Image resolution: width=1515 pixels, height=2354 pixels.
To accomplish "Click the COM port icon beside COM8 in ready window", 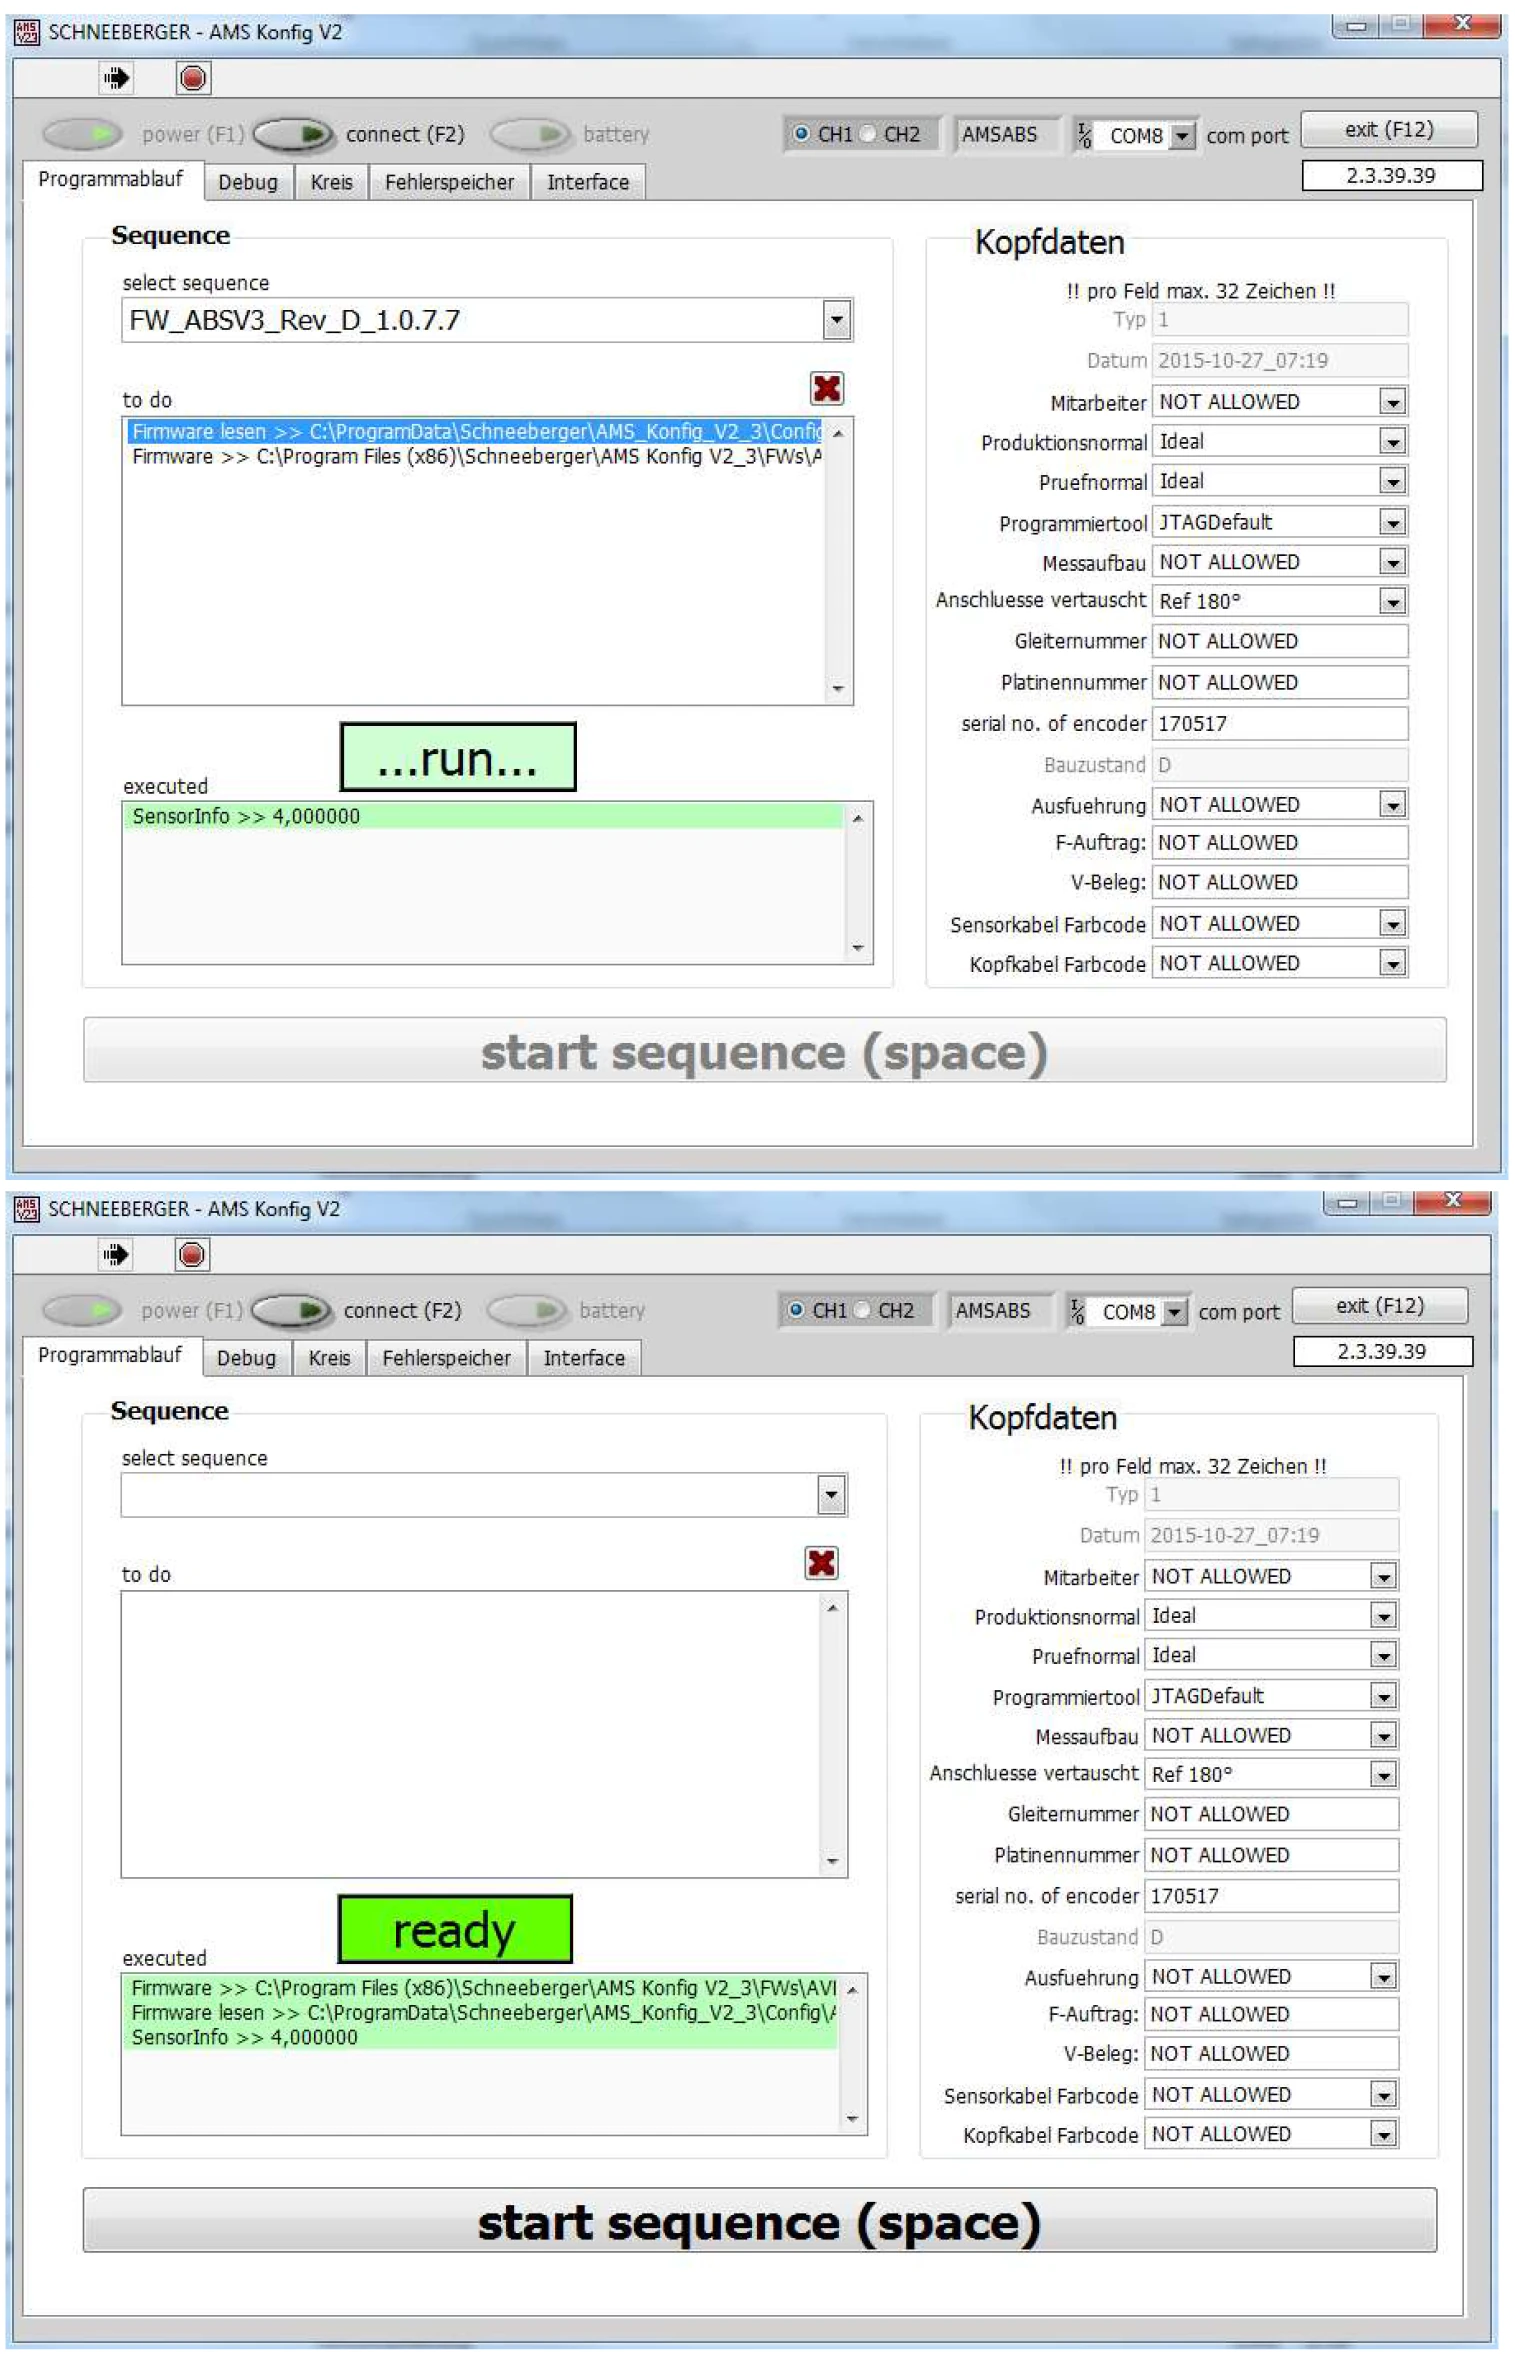I will tap(1077, 1311).
